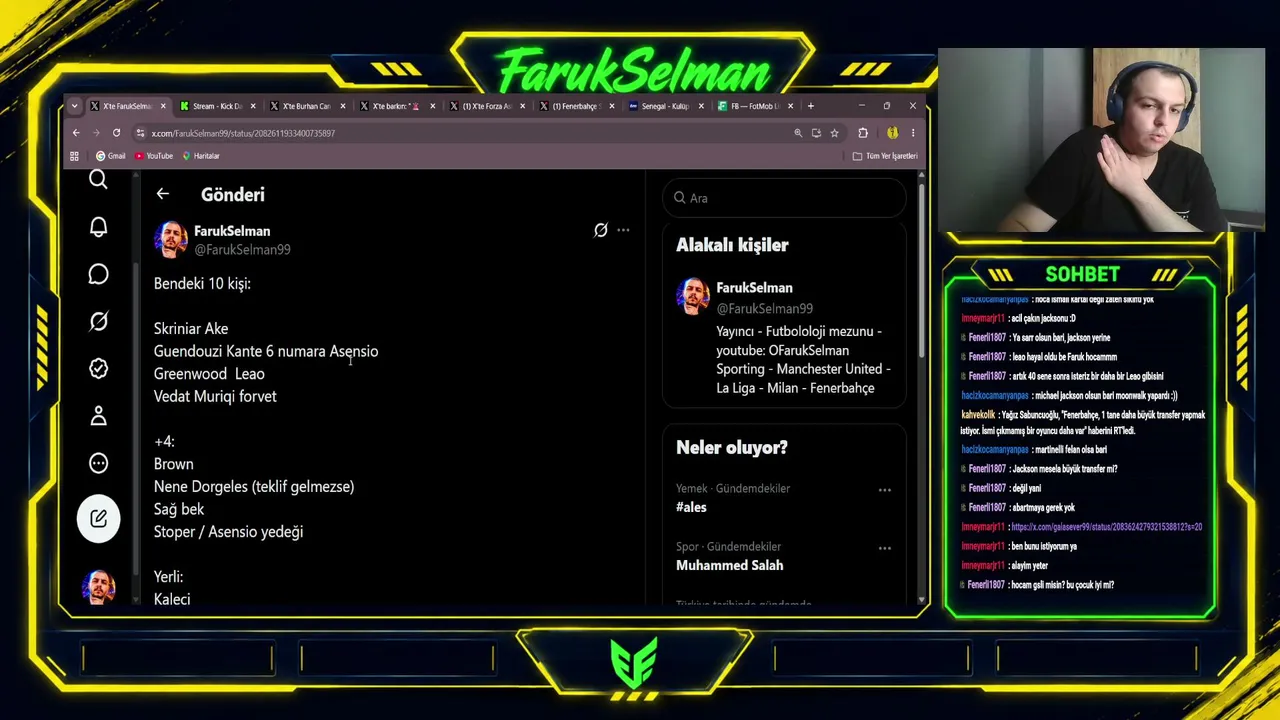Open the browser three-dot menu
The height and width of the screenshot is (720, 1280).
point(912,133)
